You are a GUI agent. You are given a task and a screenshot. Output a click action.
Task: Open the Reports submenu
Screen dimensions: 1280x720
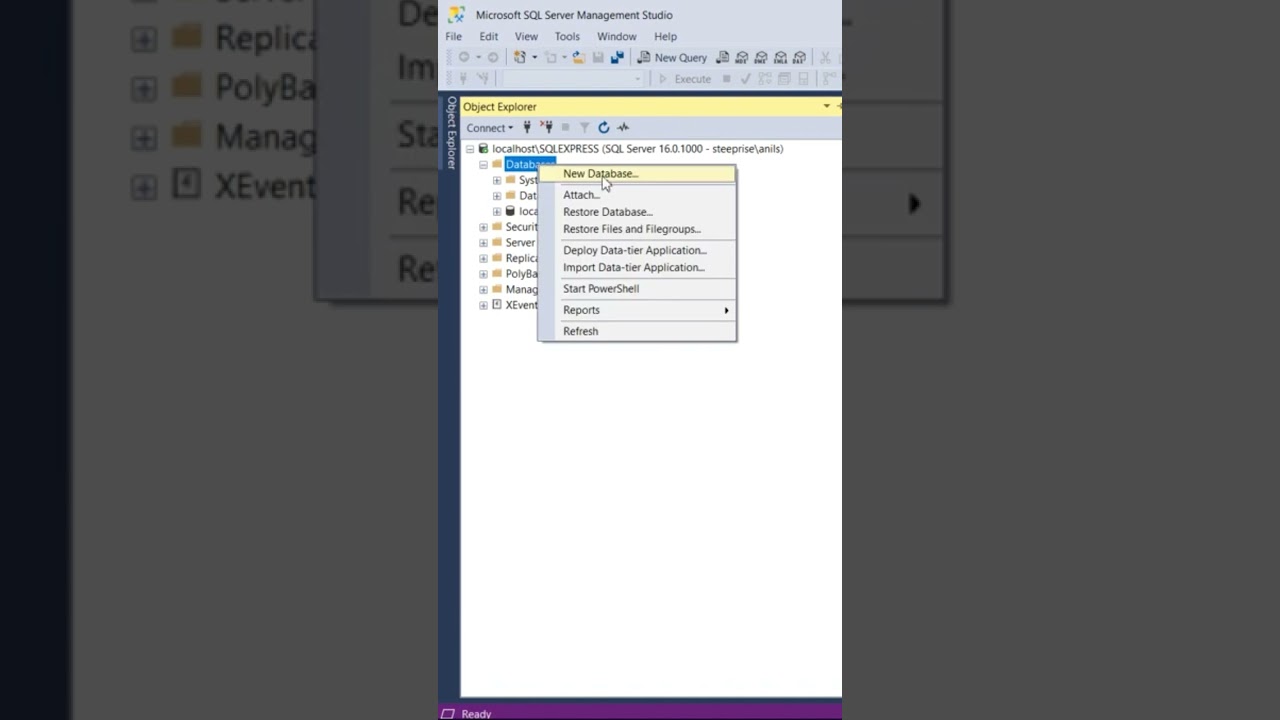pos(637,310)
